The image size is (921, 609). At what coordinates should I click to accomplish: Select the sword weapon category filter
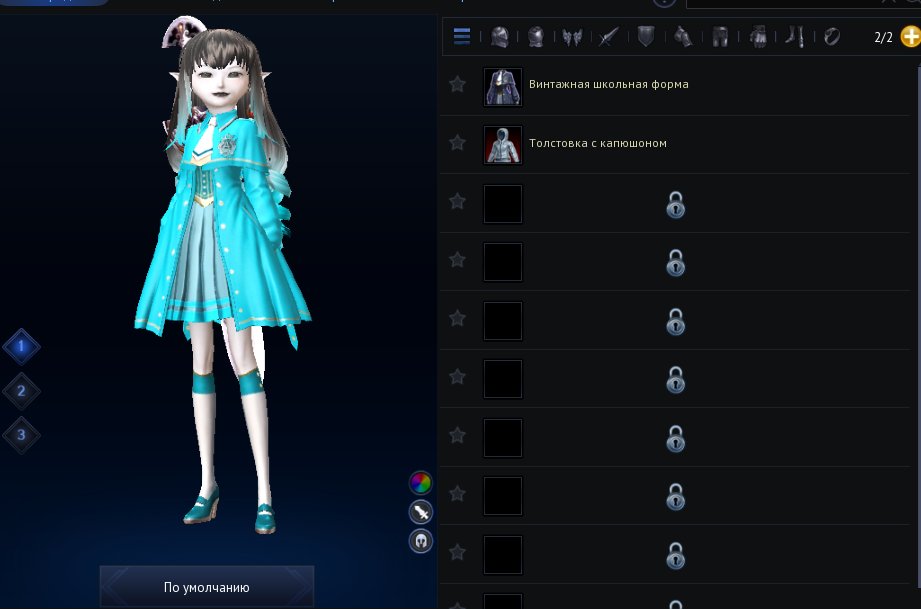608,38
